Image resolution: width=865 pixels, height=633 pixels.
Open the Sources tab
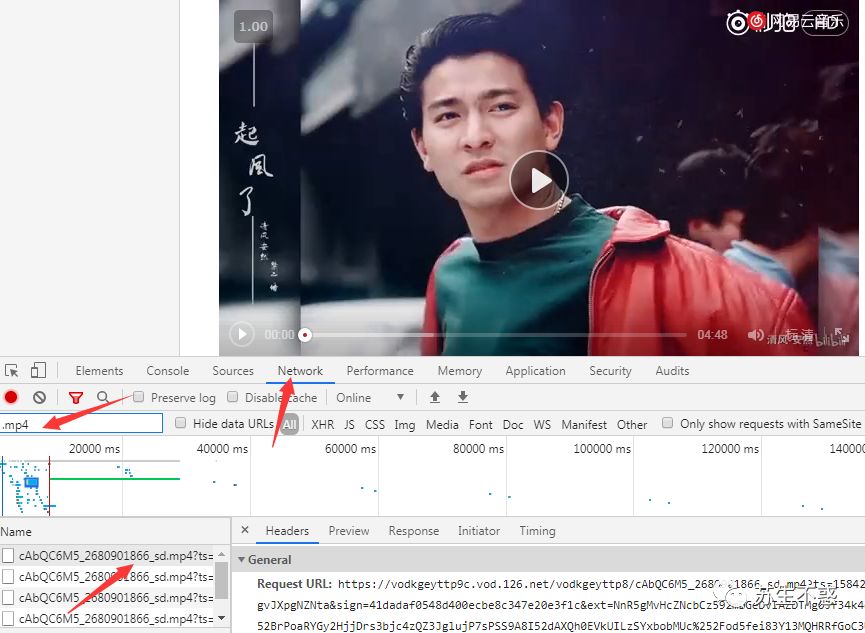point(233,371)
